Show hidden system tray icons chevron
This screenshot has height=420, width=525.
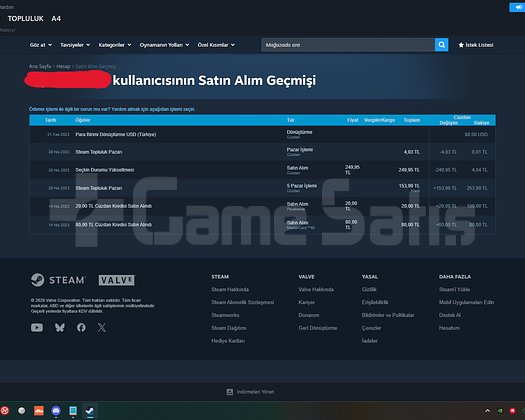tap(488, 411)
